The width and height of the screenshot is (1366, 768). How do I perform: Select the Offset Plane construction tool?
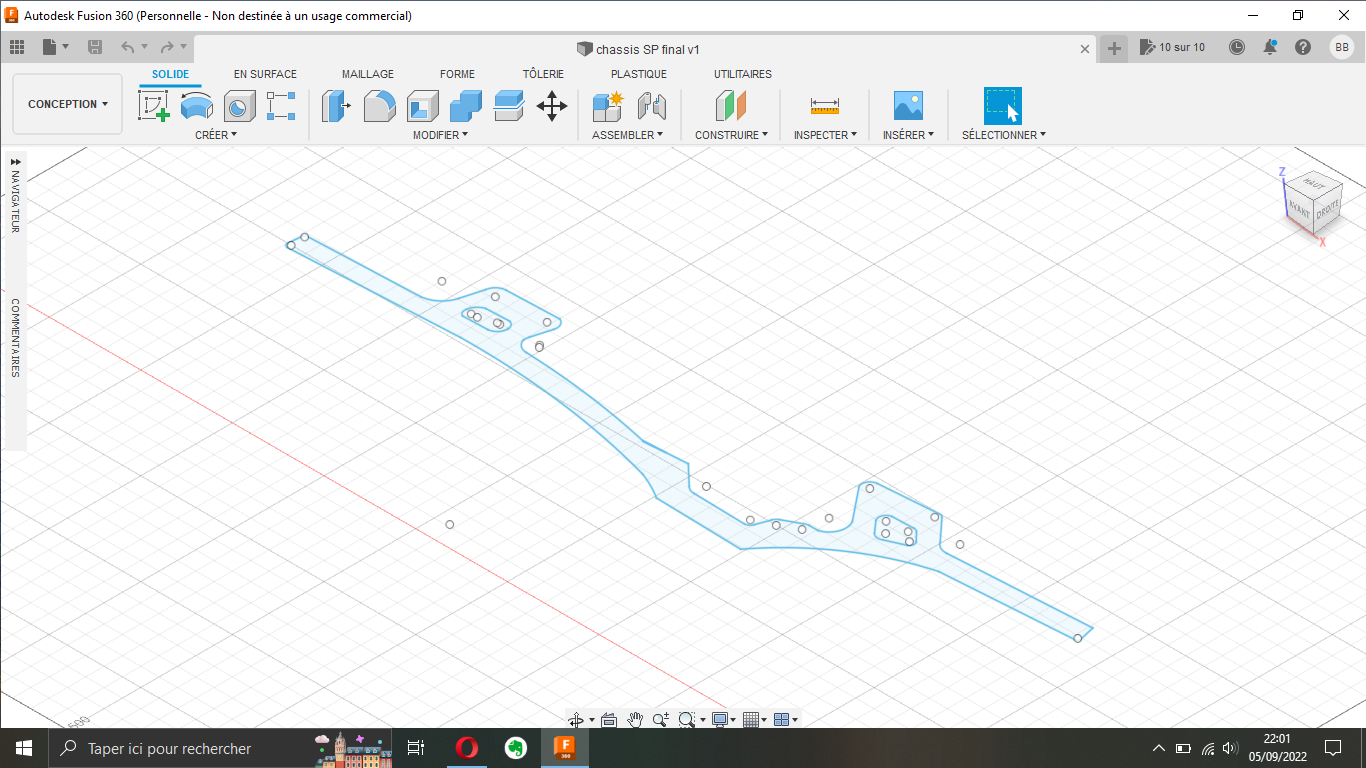[x=731, y=106]
